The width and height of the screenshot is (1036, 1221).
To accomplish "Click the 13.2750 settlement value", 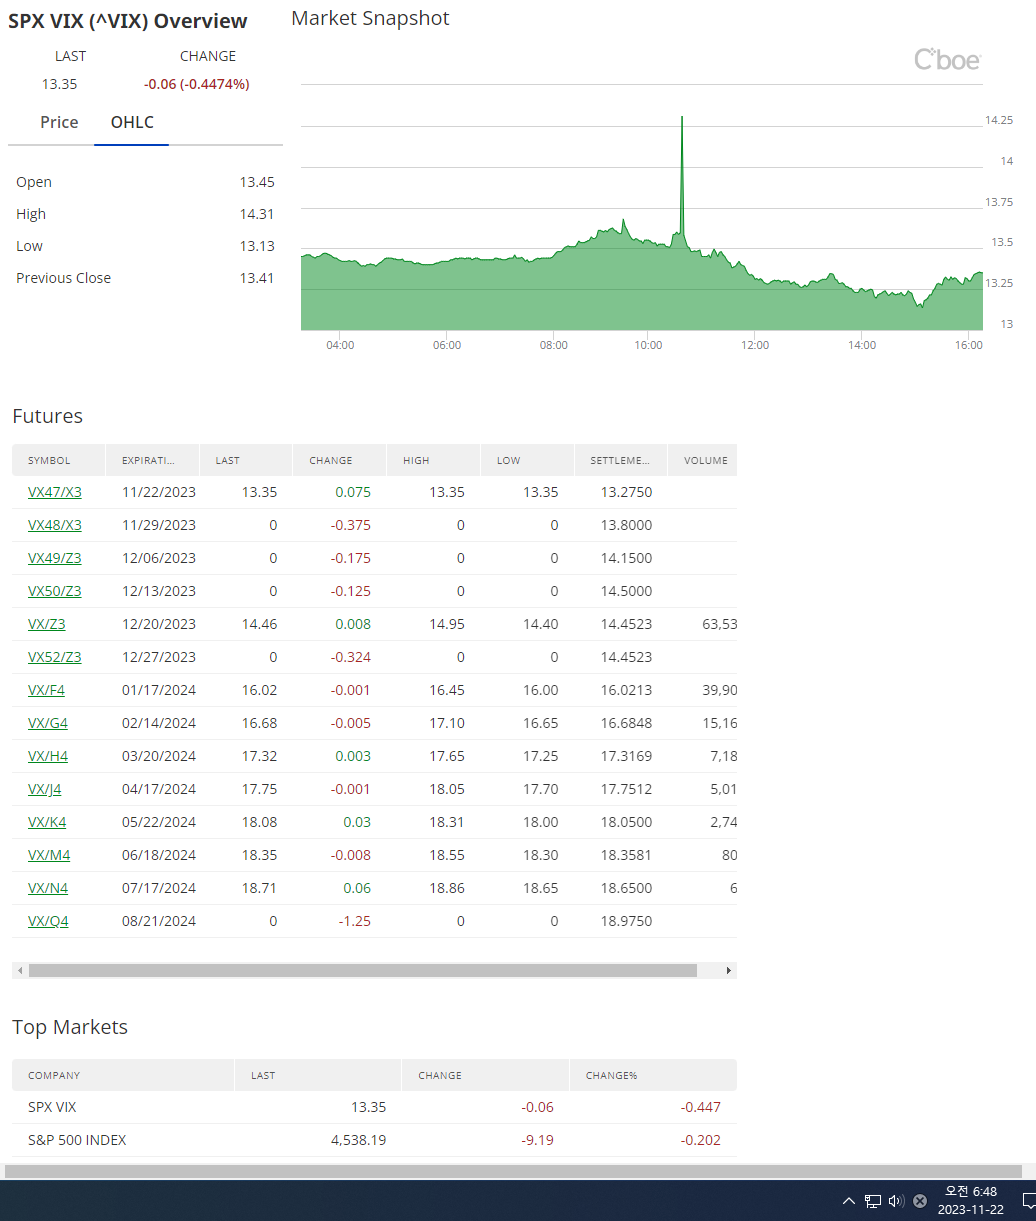I will pos(627,492).
